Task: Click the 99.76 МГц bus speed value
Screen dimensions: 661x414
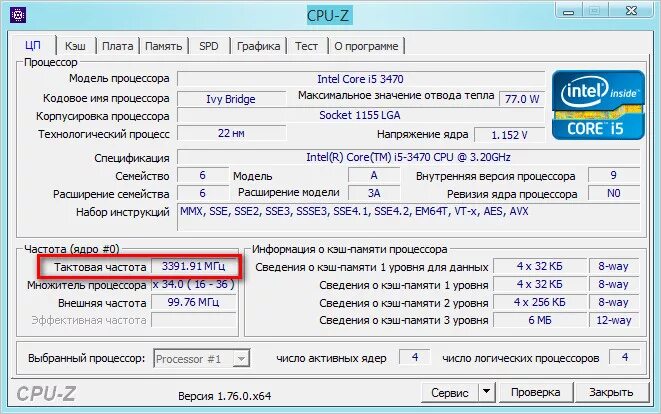Action: (193, 302)
